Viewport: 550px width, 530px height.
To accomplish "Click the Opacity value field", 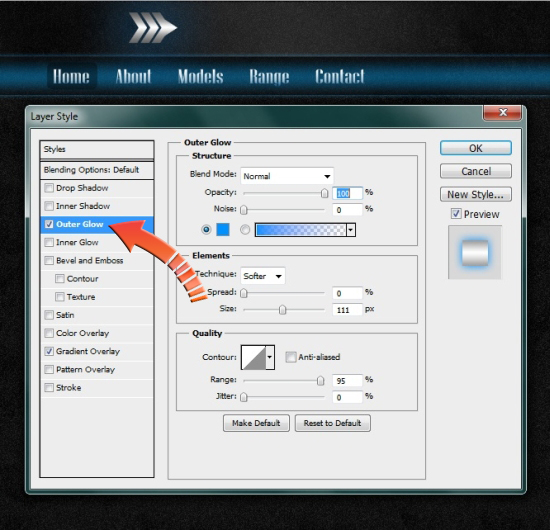I will point(347,193).
